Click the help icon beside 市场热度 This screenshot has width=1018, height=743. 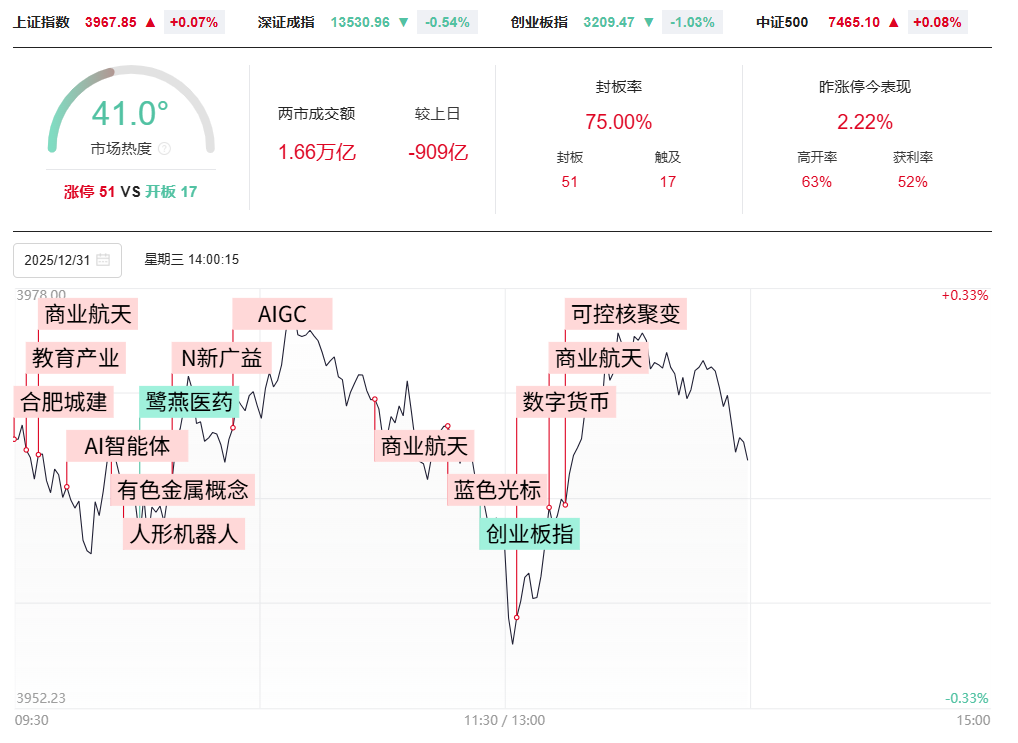164,149
